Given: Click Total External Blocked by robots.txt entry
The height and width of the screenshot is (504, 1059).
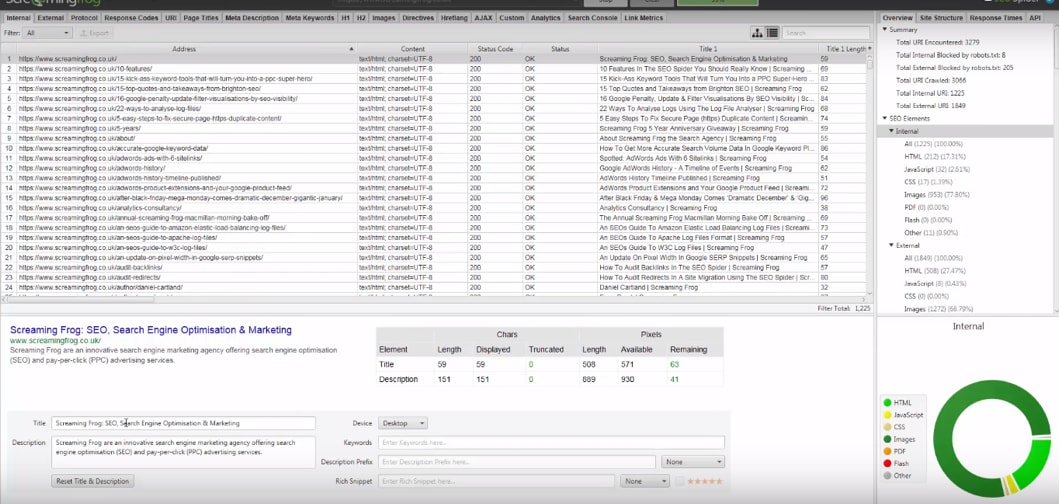Looking at the screenshot, I should pyautogui.click(x=954, y=68).
